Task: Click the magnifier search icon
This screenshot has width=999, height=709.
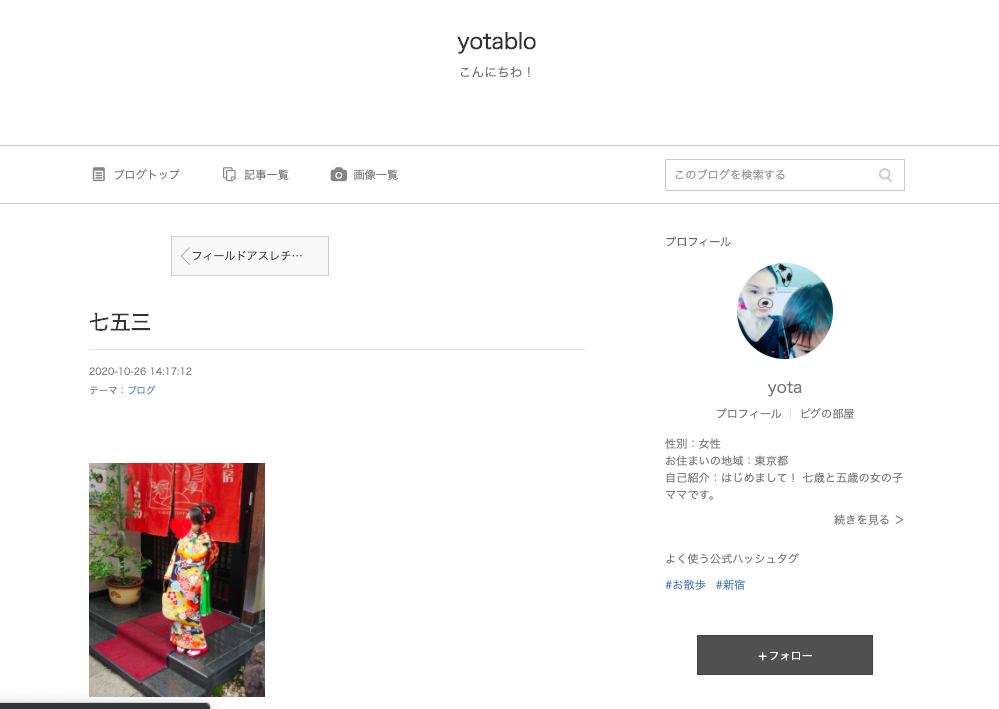Action: point(885,175)
